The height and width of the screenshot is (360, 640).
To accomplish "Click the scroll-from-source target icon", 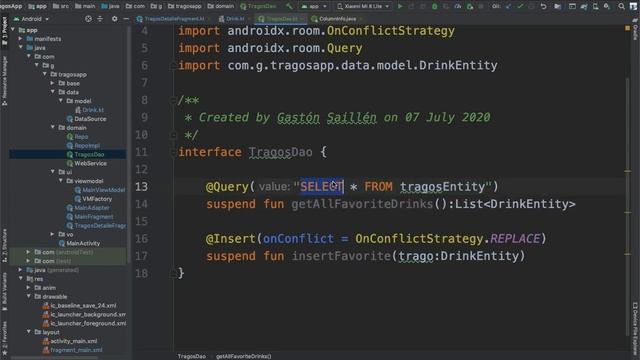I will click(x=88, y=19).
